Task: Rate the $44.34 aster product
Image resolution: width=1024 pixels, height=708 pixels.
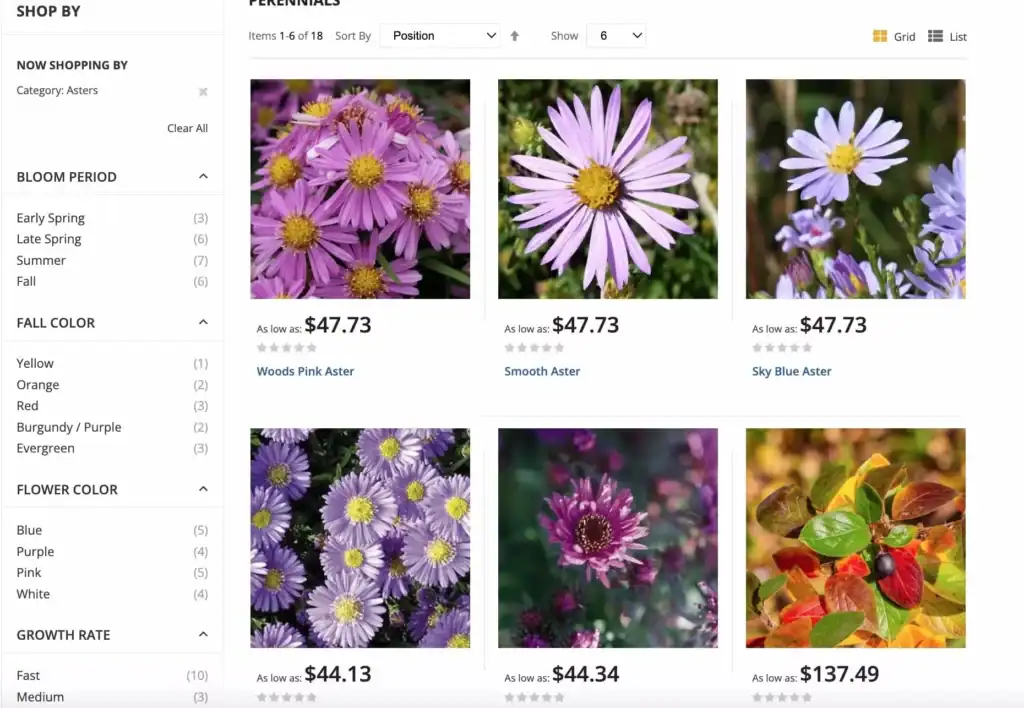Action: point(531,697)
